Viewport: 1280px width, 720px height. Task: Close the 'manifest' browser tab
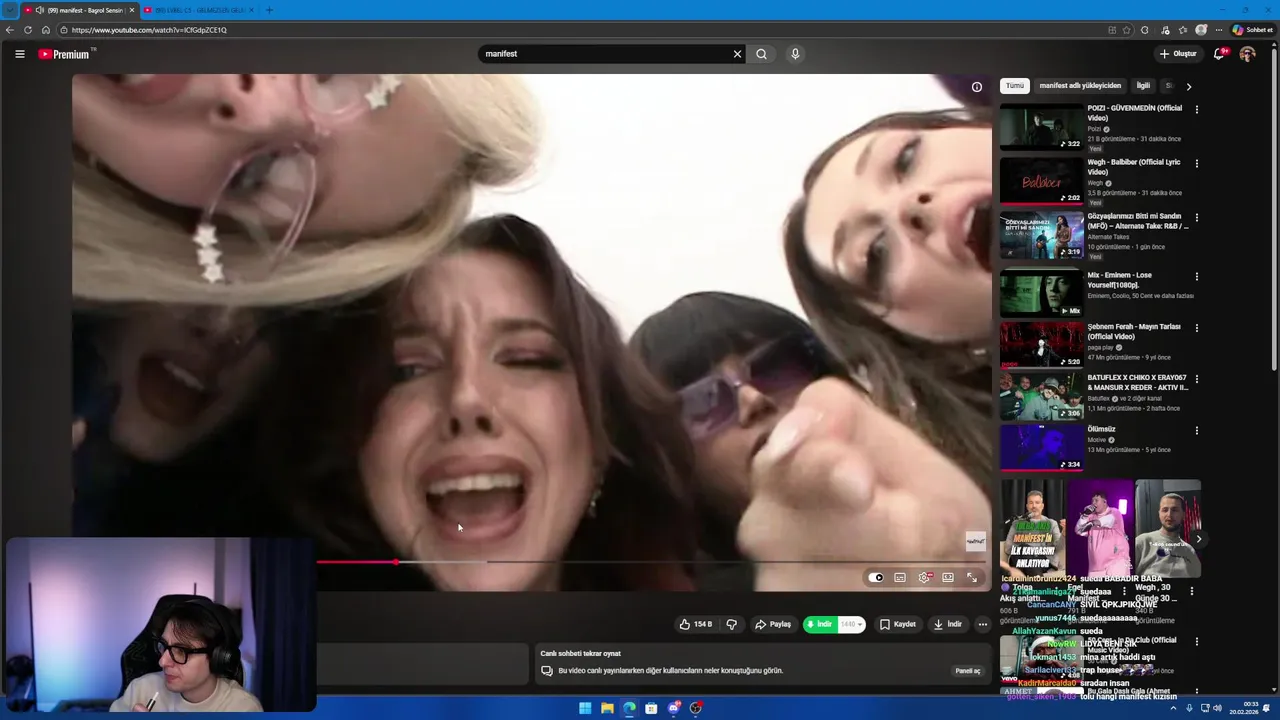pyautogui.click(x=131, y=10)
